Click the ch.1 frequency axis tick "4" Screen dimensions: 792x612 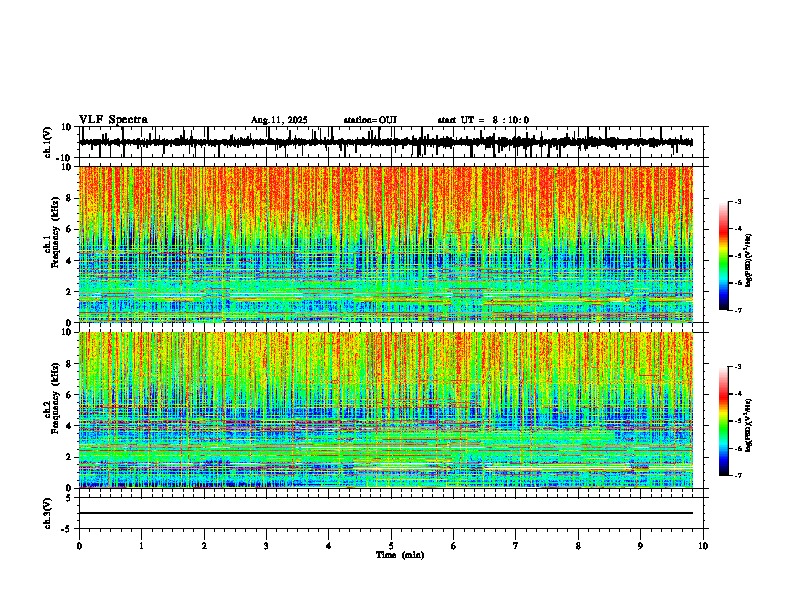point(70,261)
